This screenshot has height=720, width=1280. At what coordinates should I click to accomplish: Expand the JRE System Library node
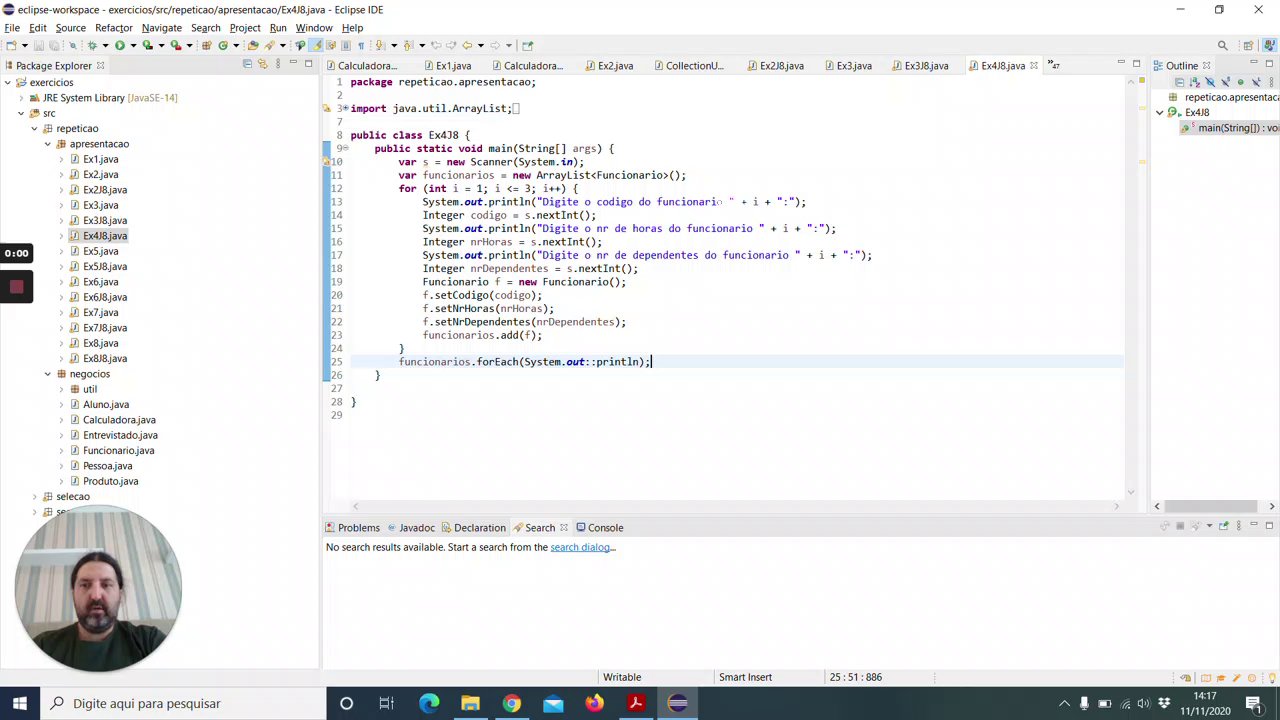21,98
